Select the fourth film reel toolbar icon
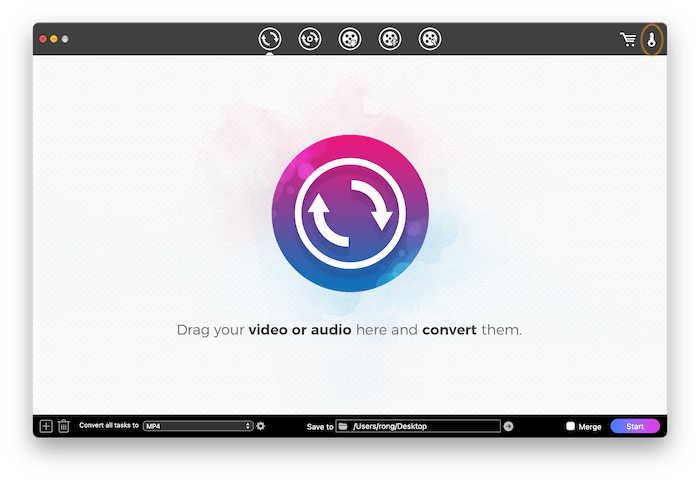 [x=390, y=40]
